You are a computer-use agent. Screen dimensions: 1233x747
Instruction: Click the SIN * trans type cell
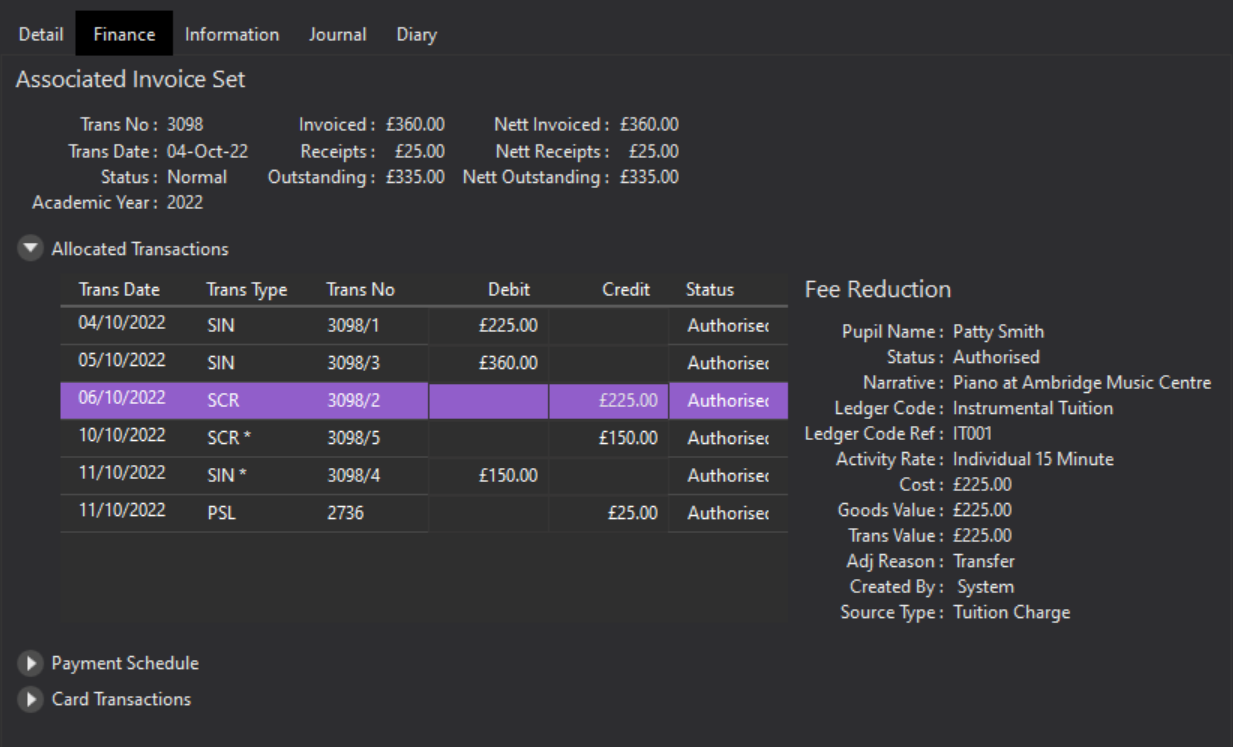[x=227, y=476]
